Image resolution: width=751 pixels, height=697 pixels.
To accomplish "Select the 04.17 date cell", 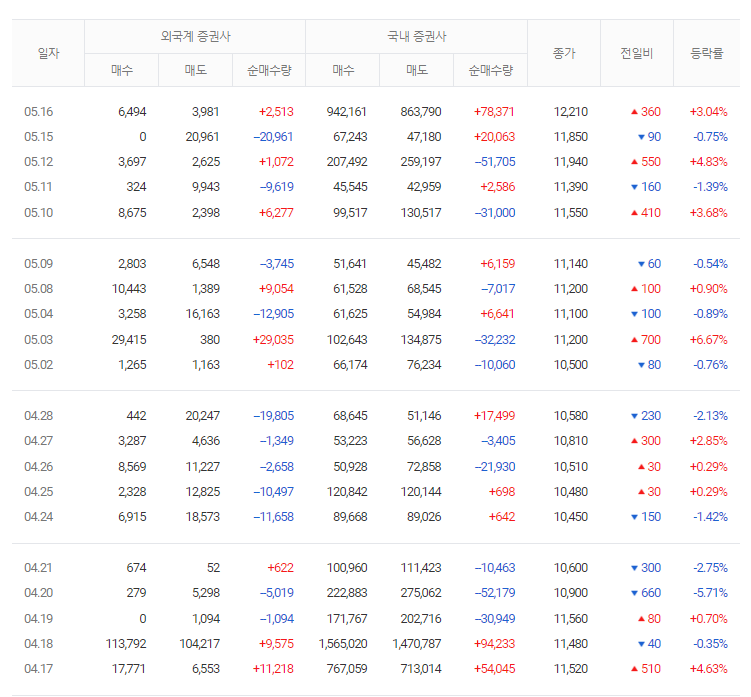I will coord(39,668).
